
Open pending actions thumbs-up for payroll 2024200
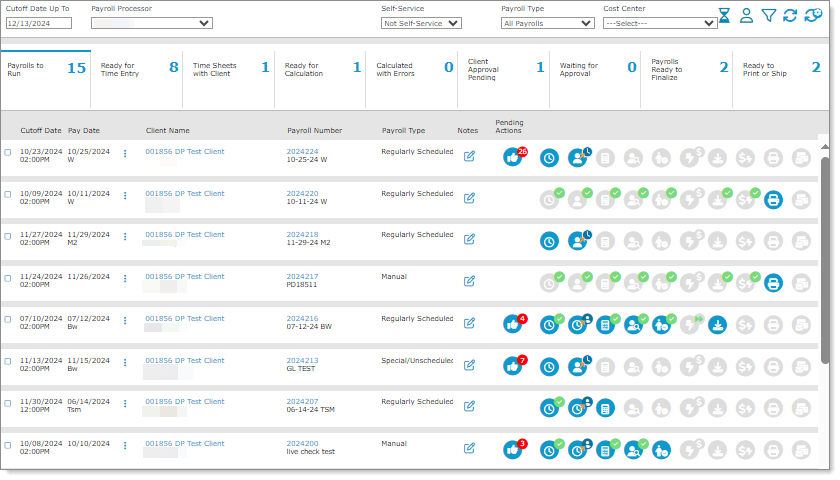coord(513,449)
